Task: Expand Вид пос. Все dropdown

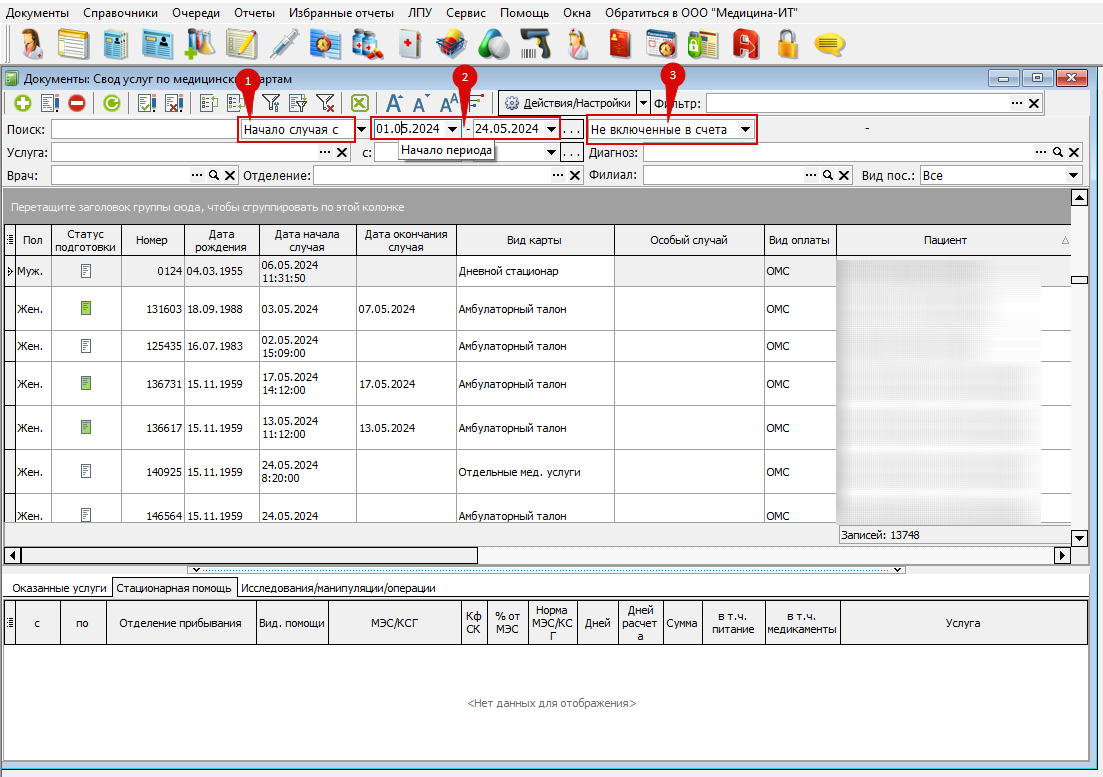Action: 1073,176
